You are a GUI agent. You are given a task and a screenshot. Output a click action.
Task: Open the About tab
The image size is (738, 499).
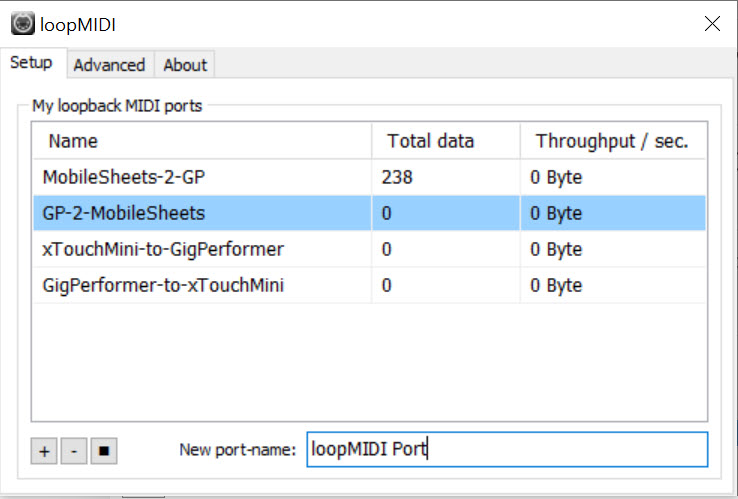coord(185,65)
